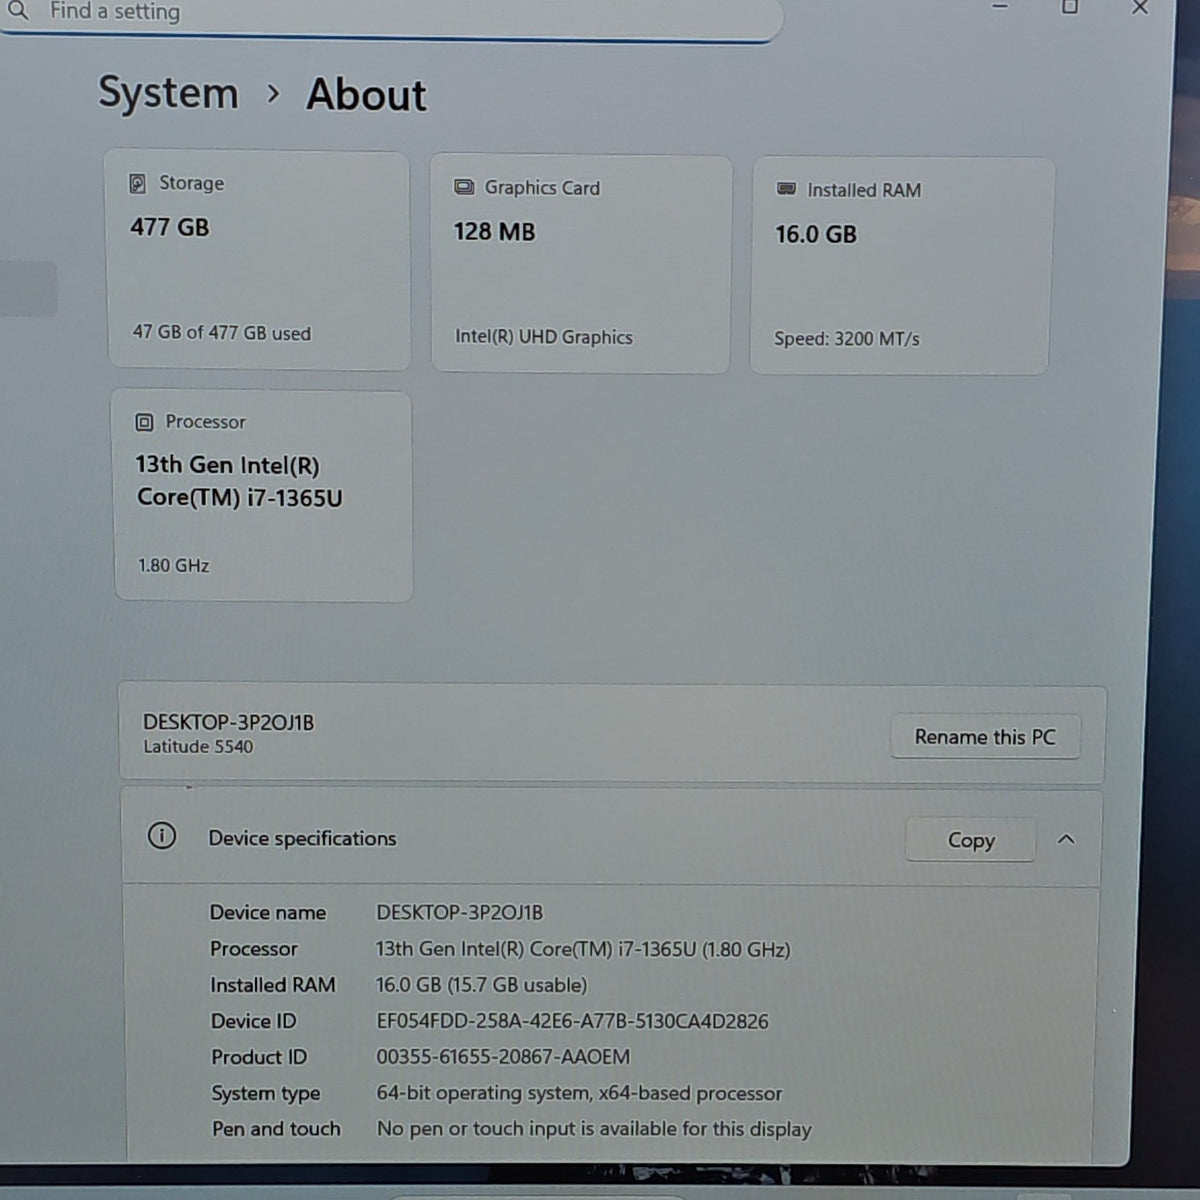The image size is (1200, 1200).
Task: Click the About heading in the breadcrumb
Action: pyautogui.click(x=366, y=95)
